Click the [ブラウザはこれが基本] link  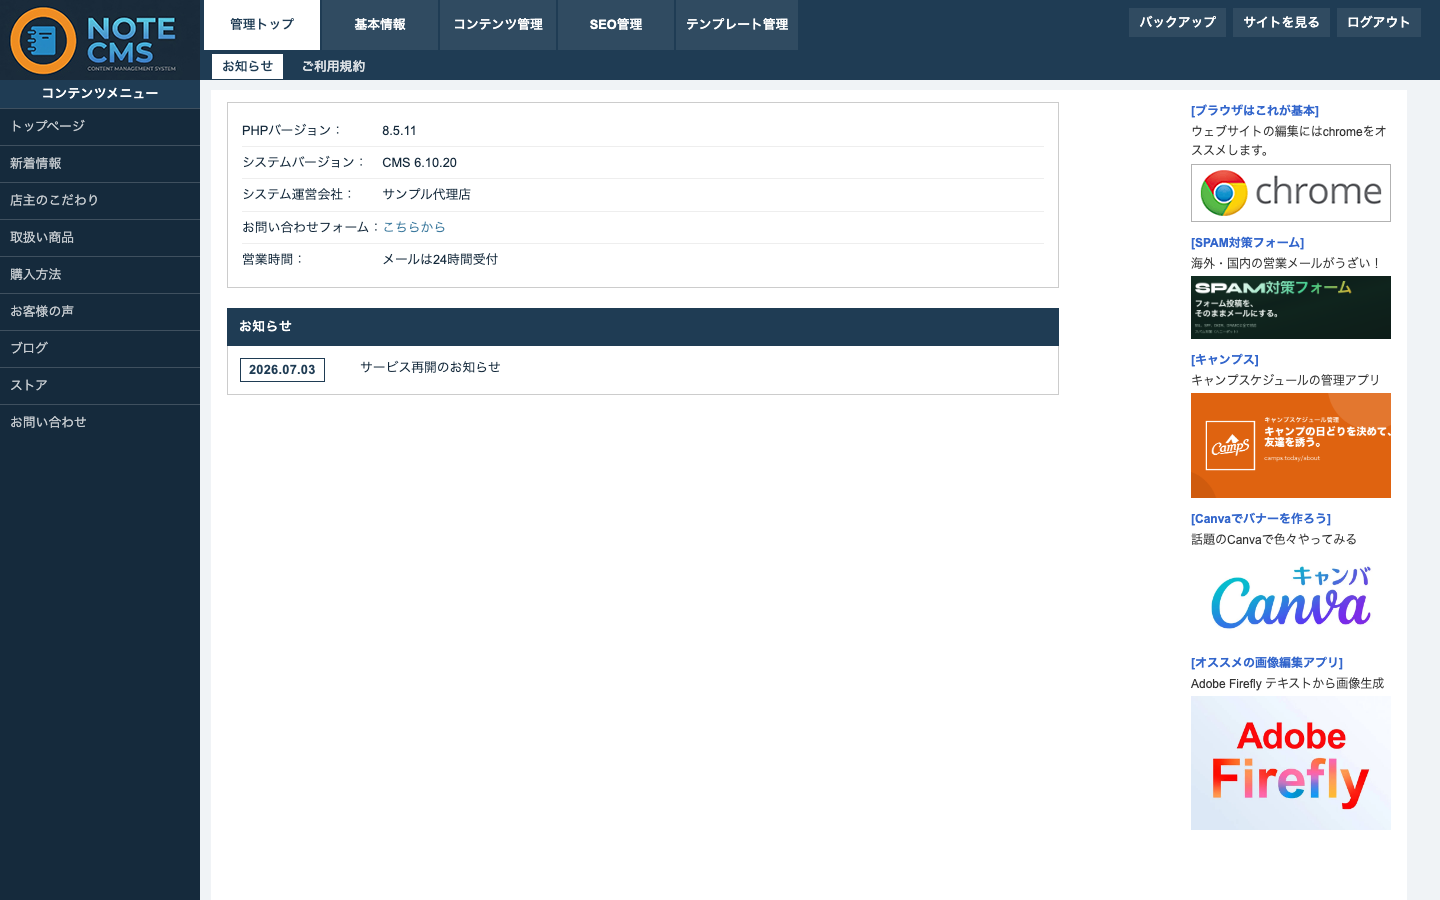tap(1255, 110)
